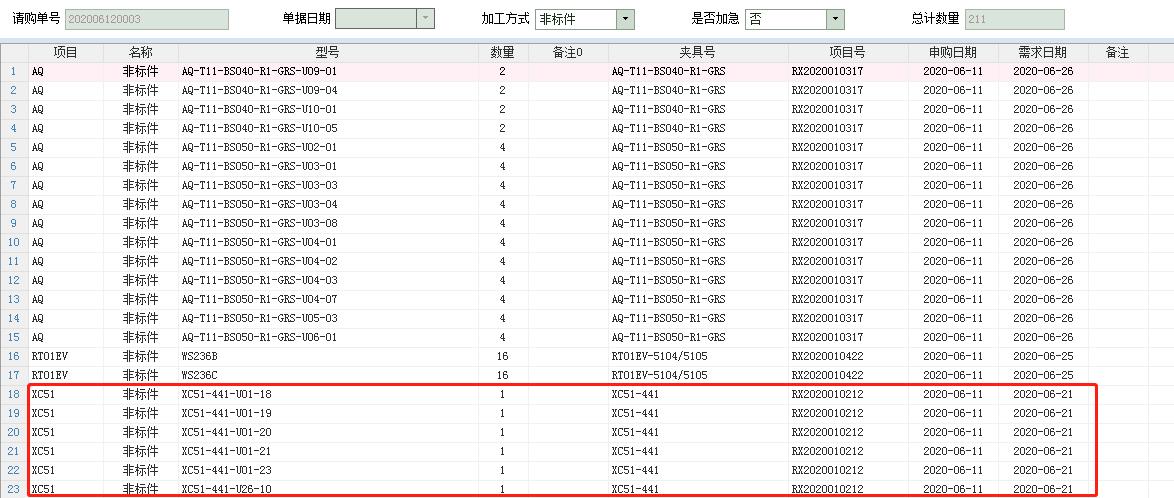Select the 需求日期 column header
1174x498 pixels.
(x=1042, y=53)
